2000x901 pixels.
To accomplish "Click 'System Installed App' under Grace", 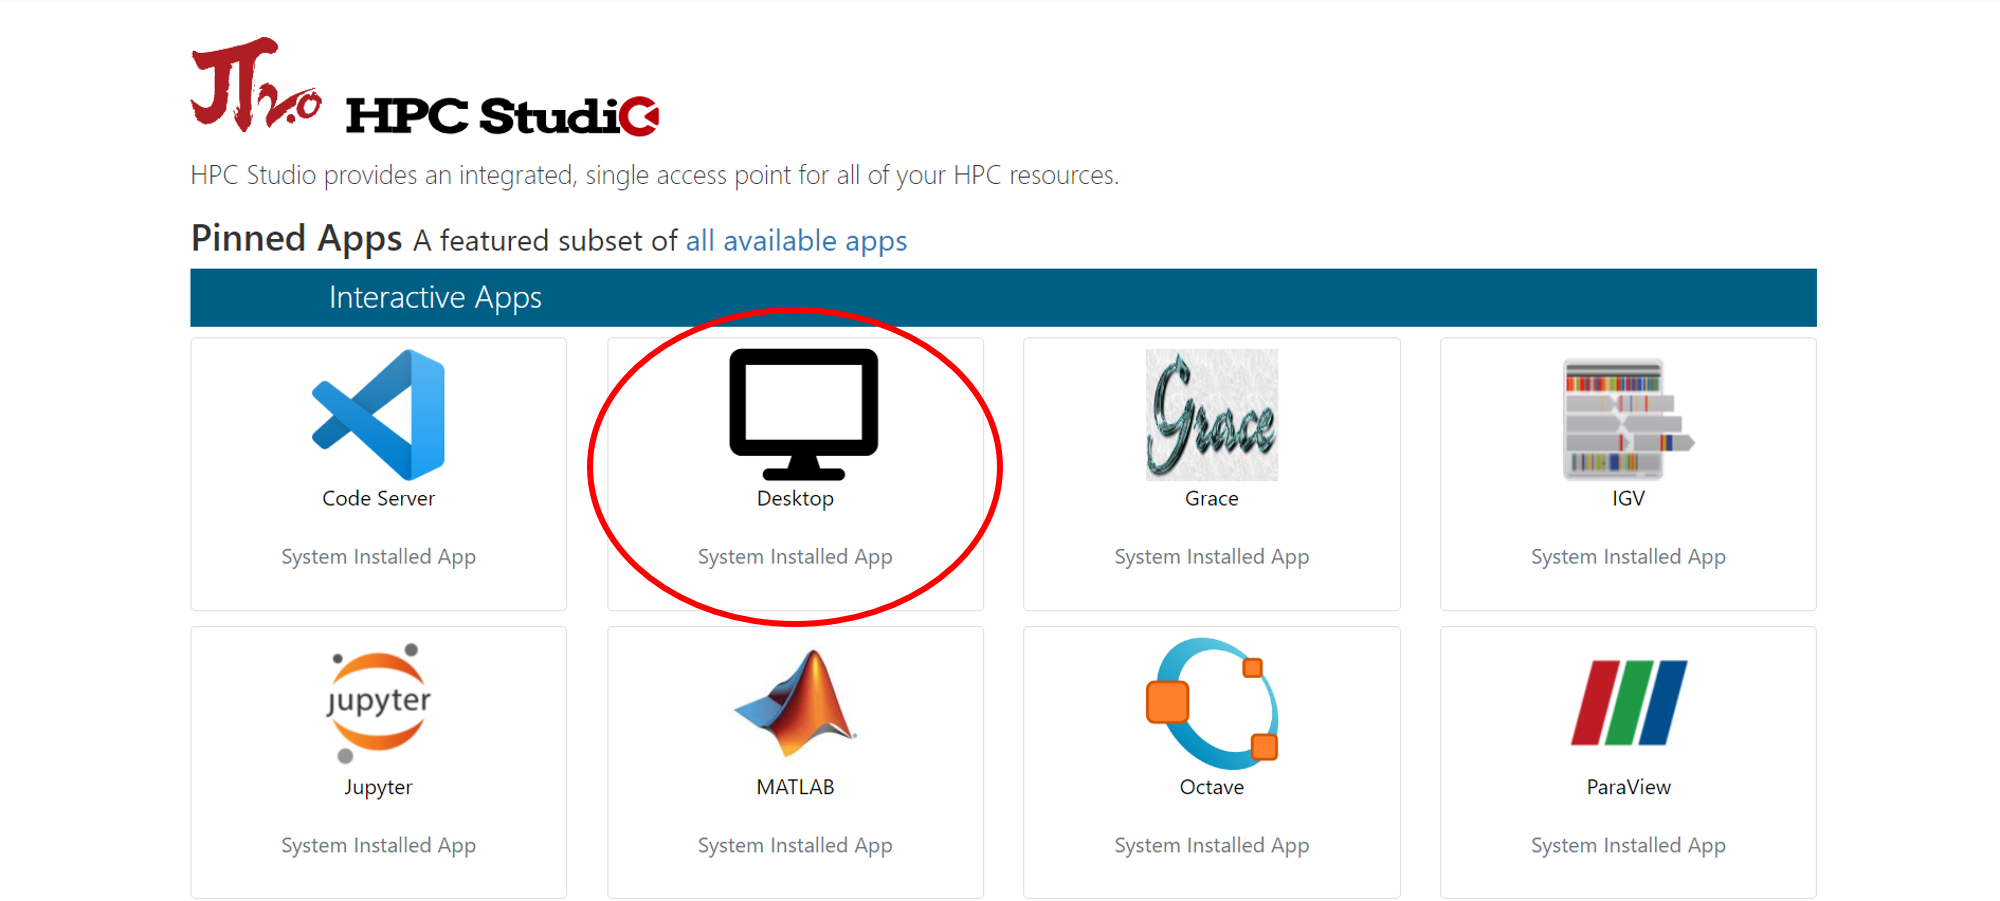I will tap(1211, 557).
